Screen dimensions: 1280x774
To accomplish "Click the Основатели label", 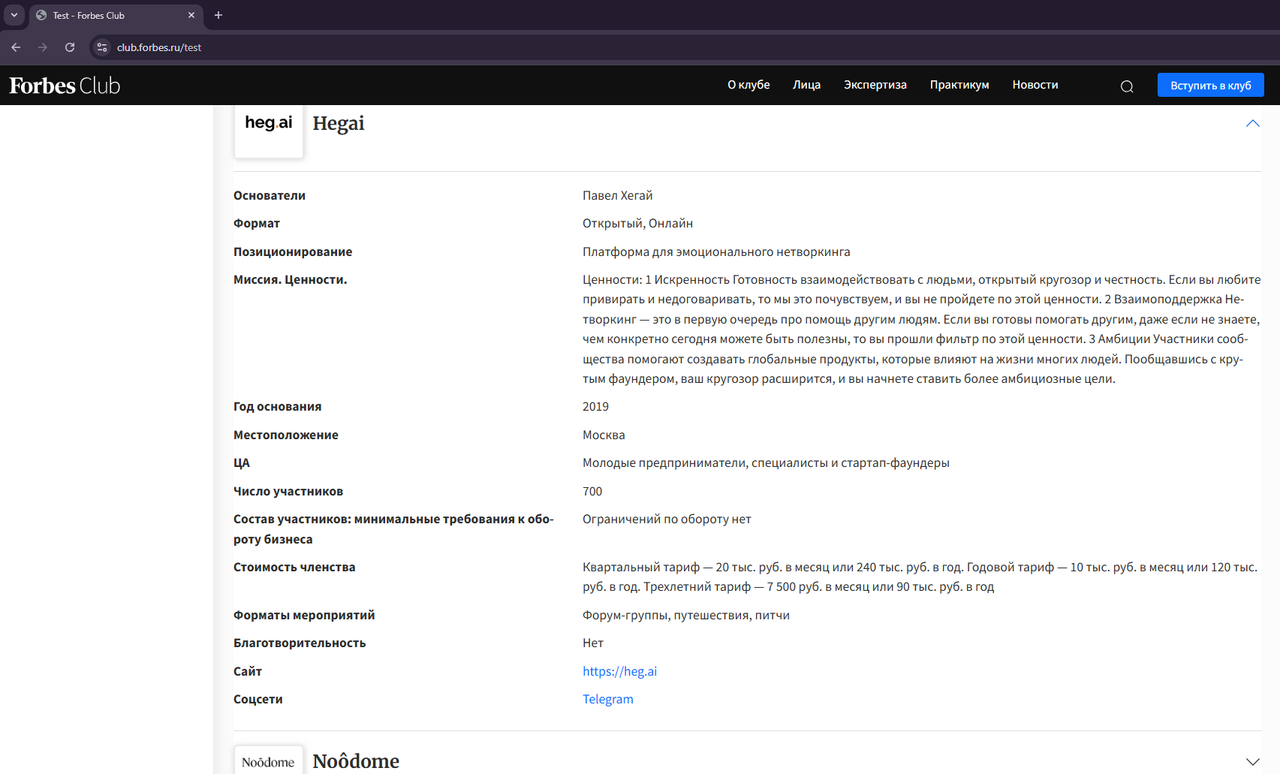I will tap(270, 195).
